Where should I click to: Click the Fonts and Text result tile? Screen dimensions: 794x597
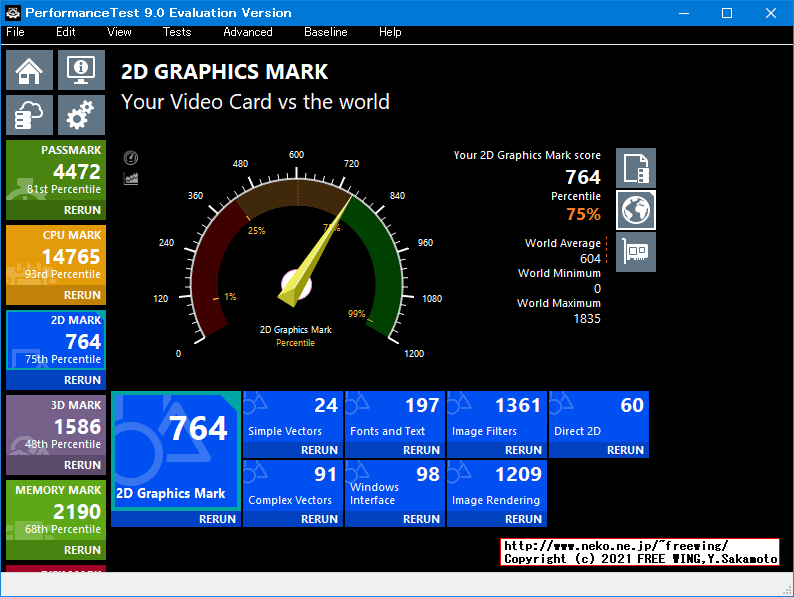click(394, 416)
